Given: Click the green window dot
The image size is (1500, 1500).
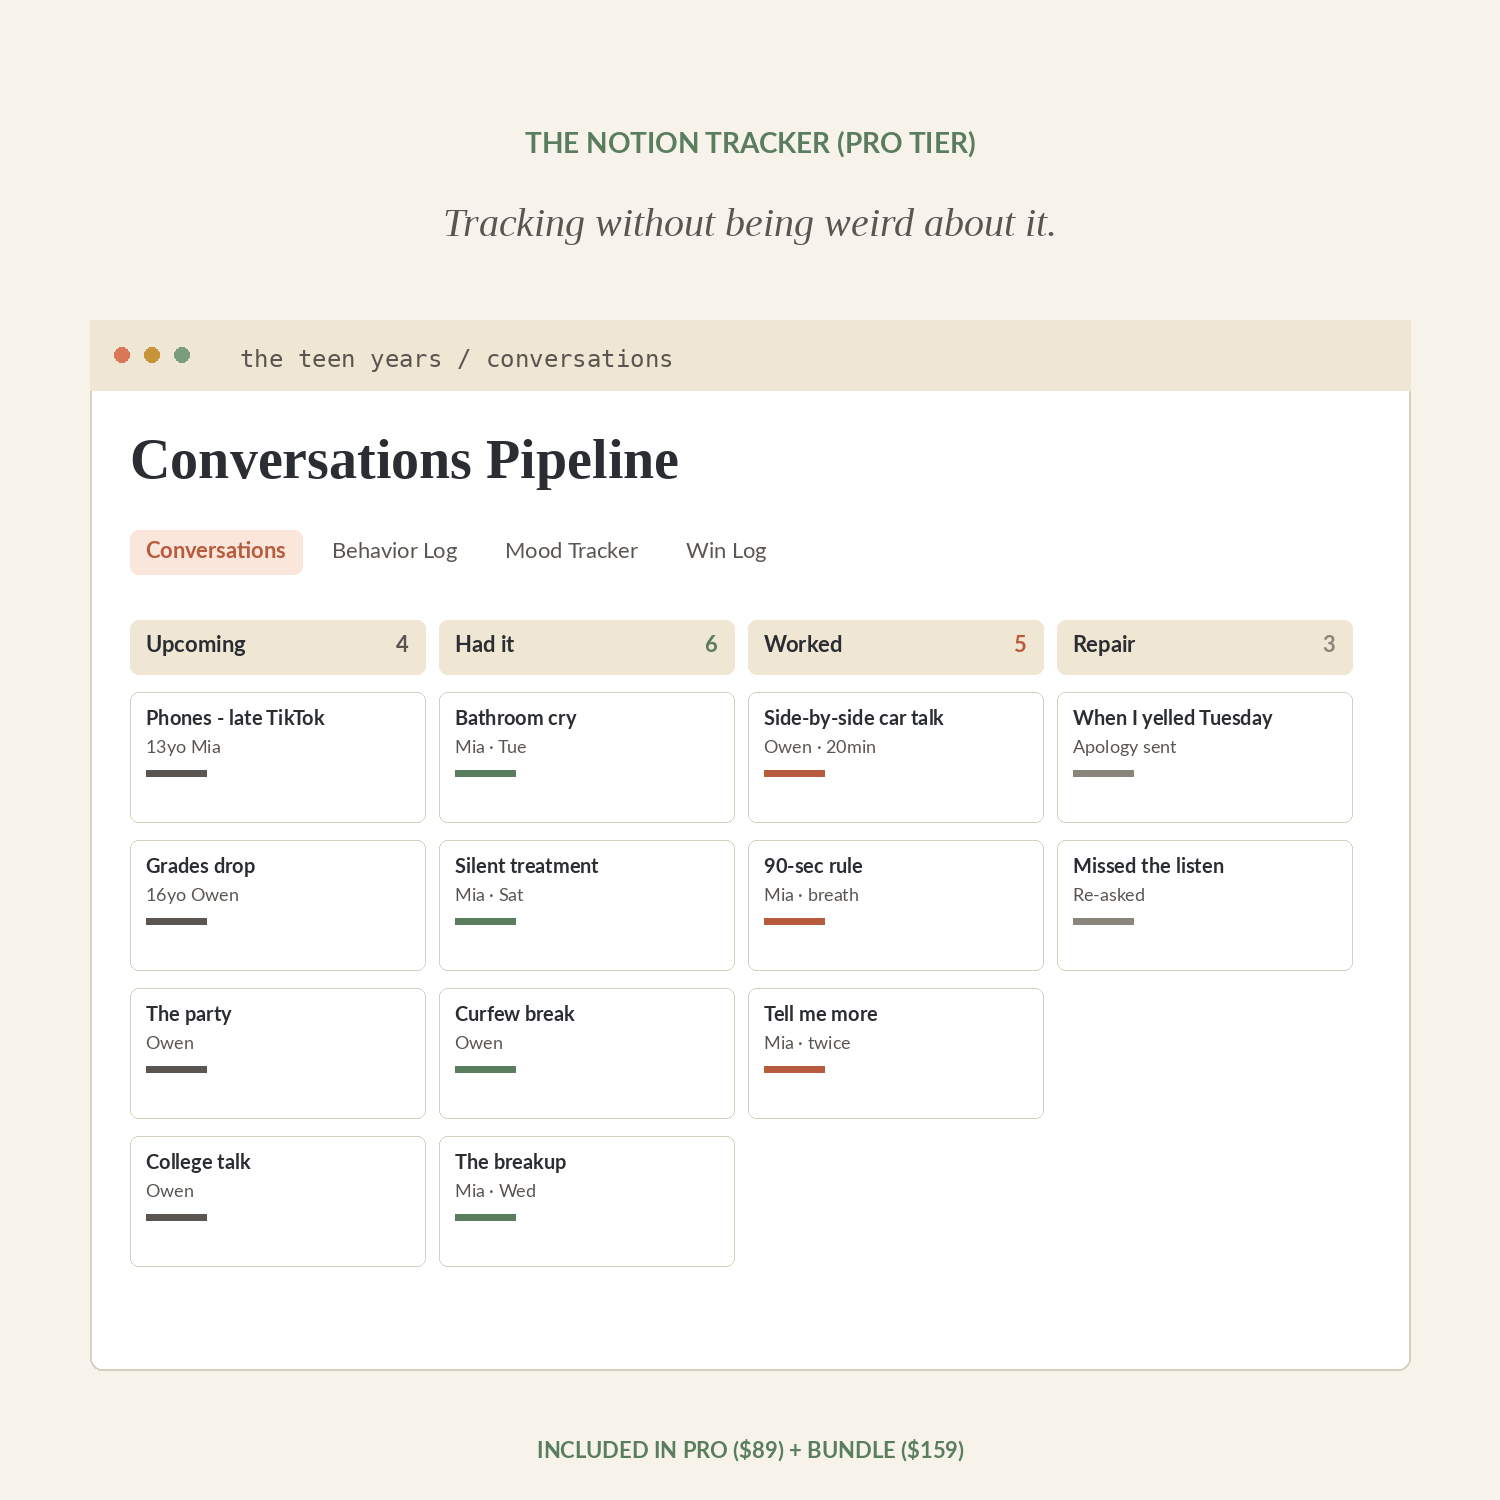Looking at the screenshot, I should pyautogui.click(x=182, y=355).
